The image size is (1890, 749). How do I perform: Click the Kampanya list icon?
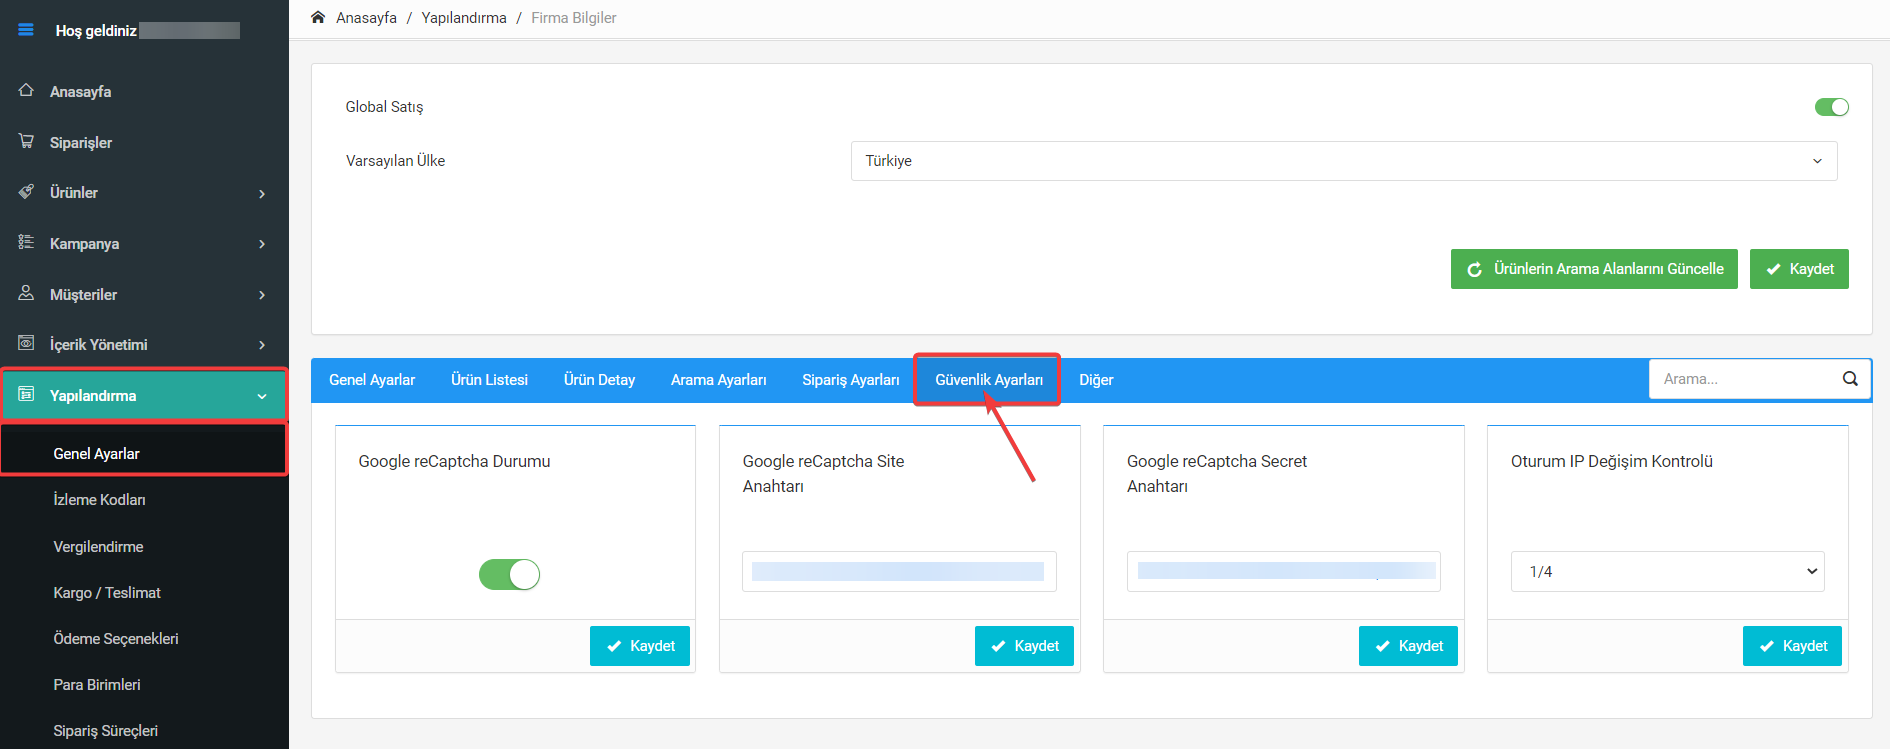pos(26,242)
